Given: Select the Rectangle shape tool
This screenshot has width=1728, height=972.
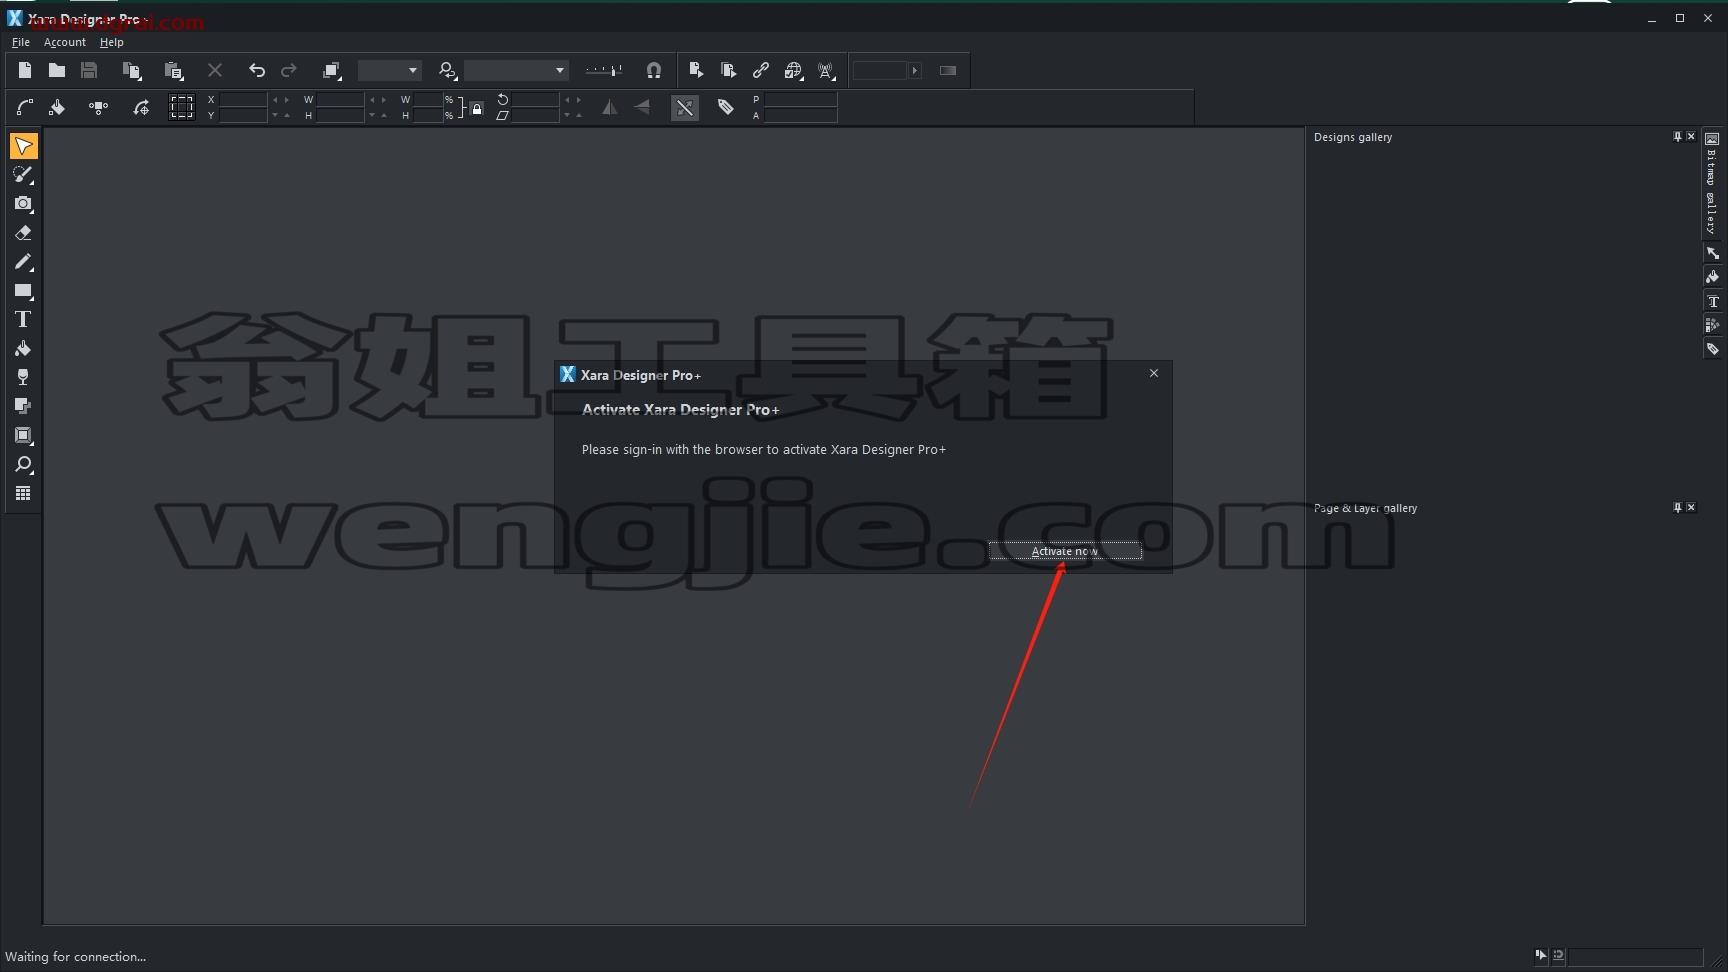Looking at the screenshot, I should pyautogui.click(x=23, y=291).
